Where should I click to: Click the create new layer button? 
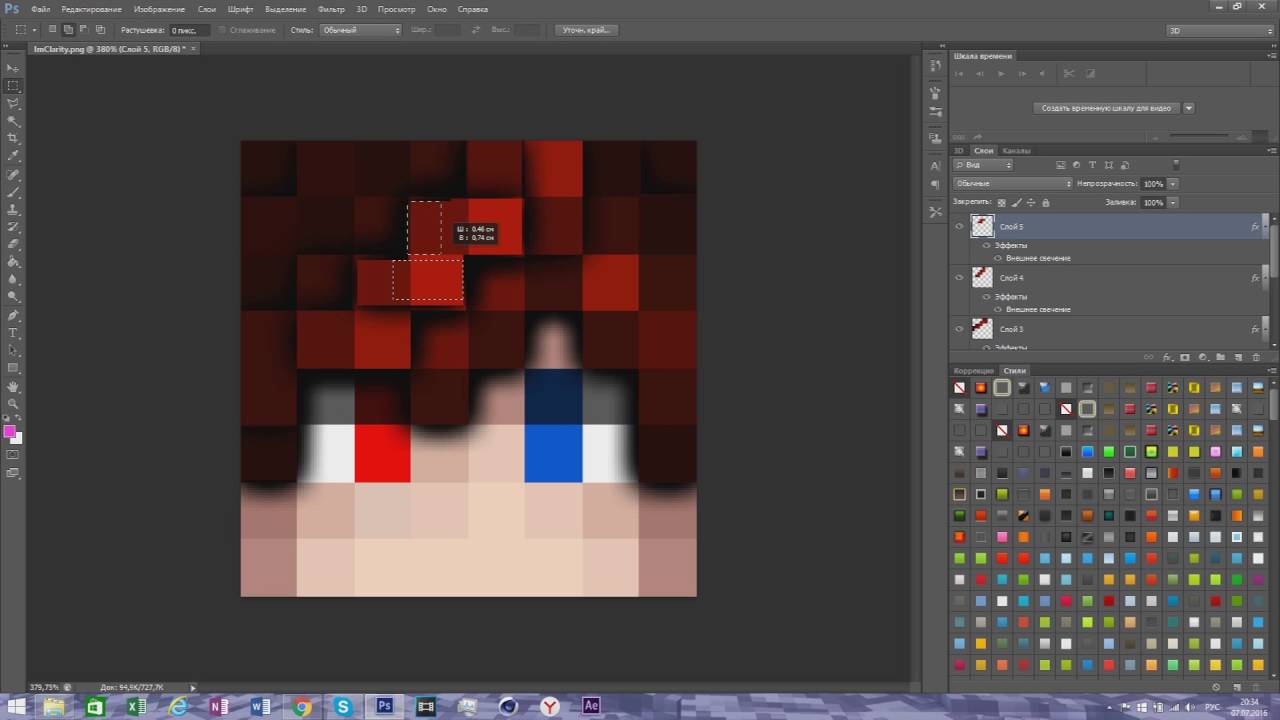point(1238,357)
